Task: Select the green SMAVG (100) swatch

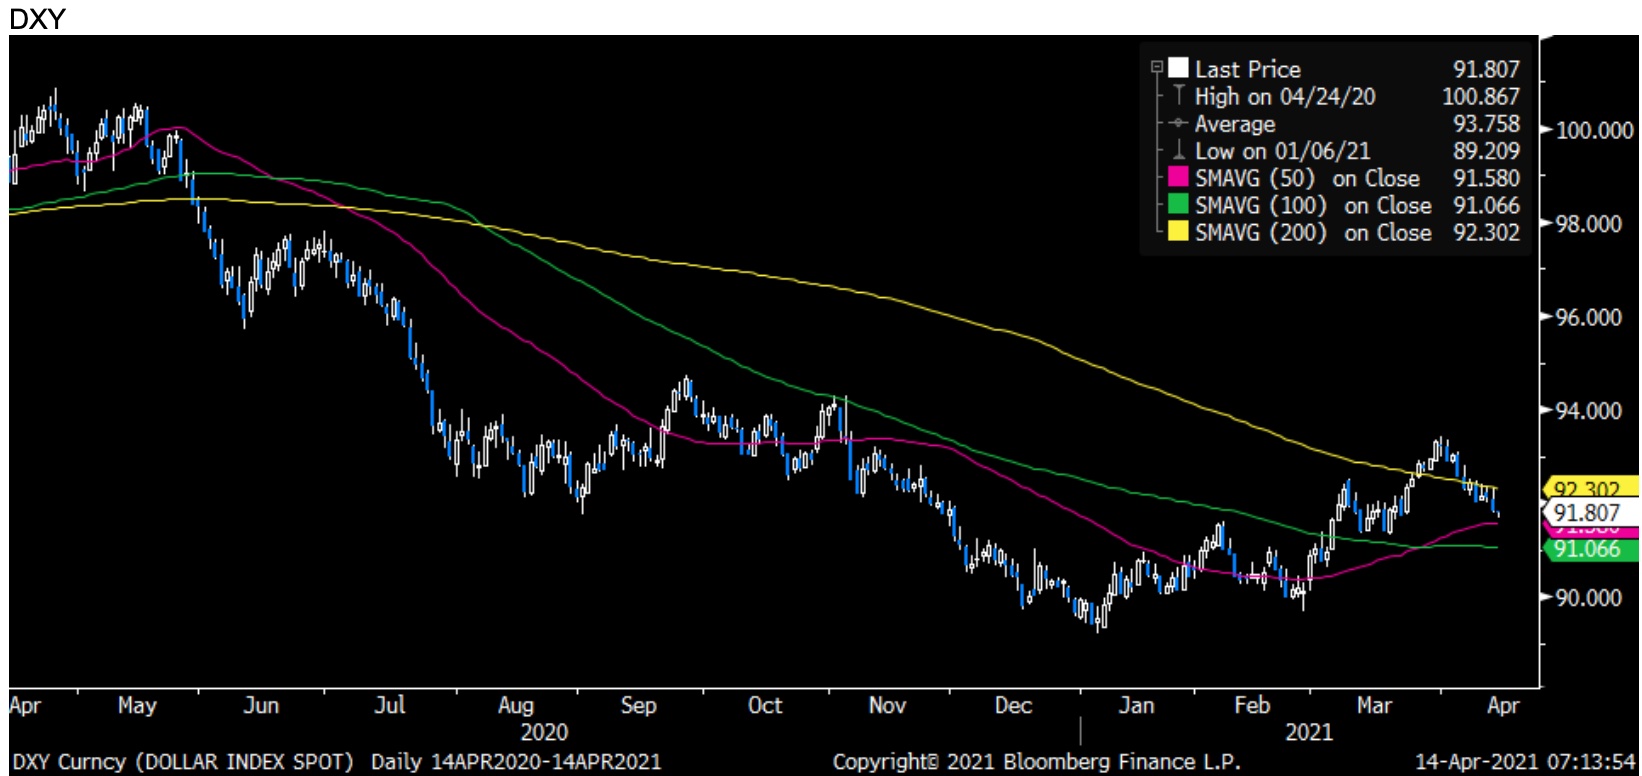Action: coord(1179,205)
